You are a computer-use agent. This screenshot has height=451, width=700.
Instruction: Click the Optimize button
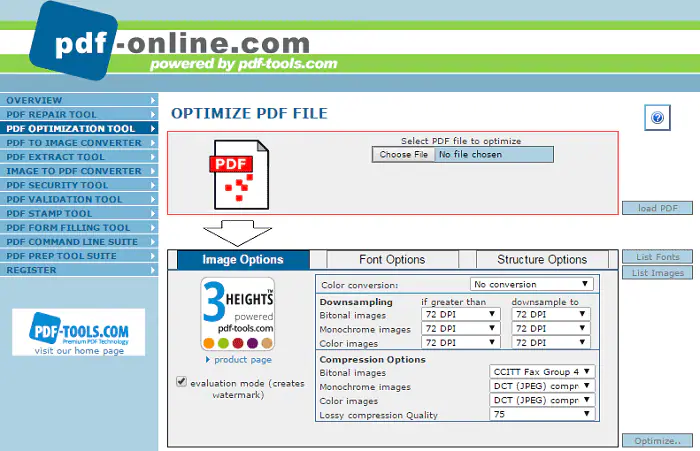pyautogui.click(x=657, y=441)
